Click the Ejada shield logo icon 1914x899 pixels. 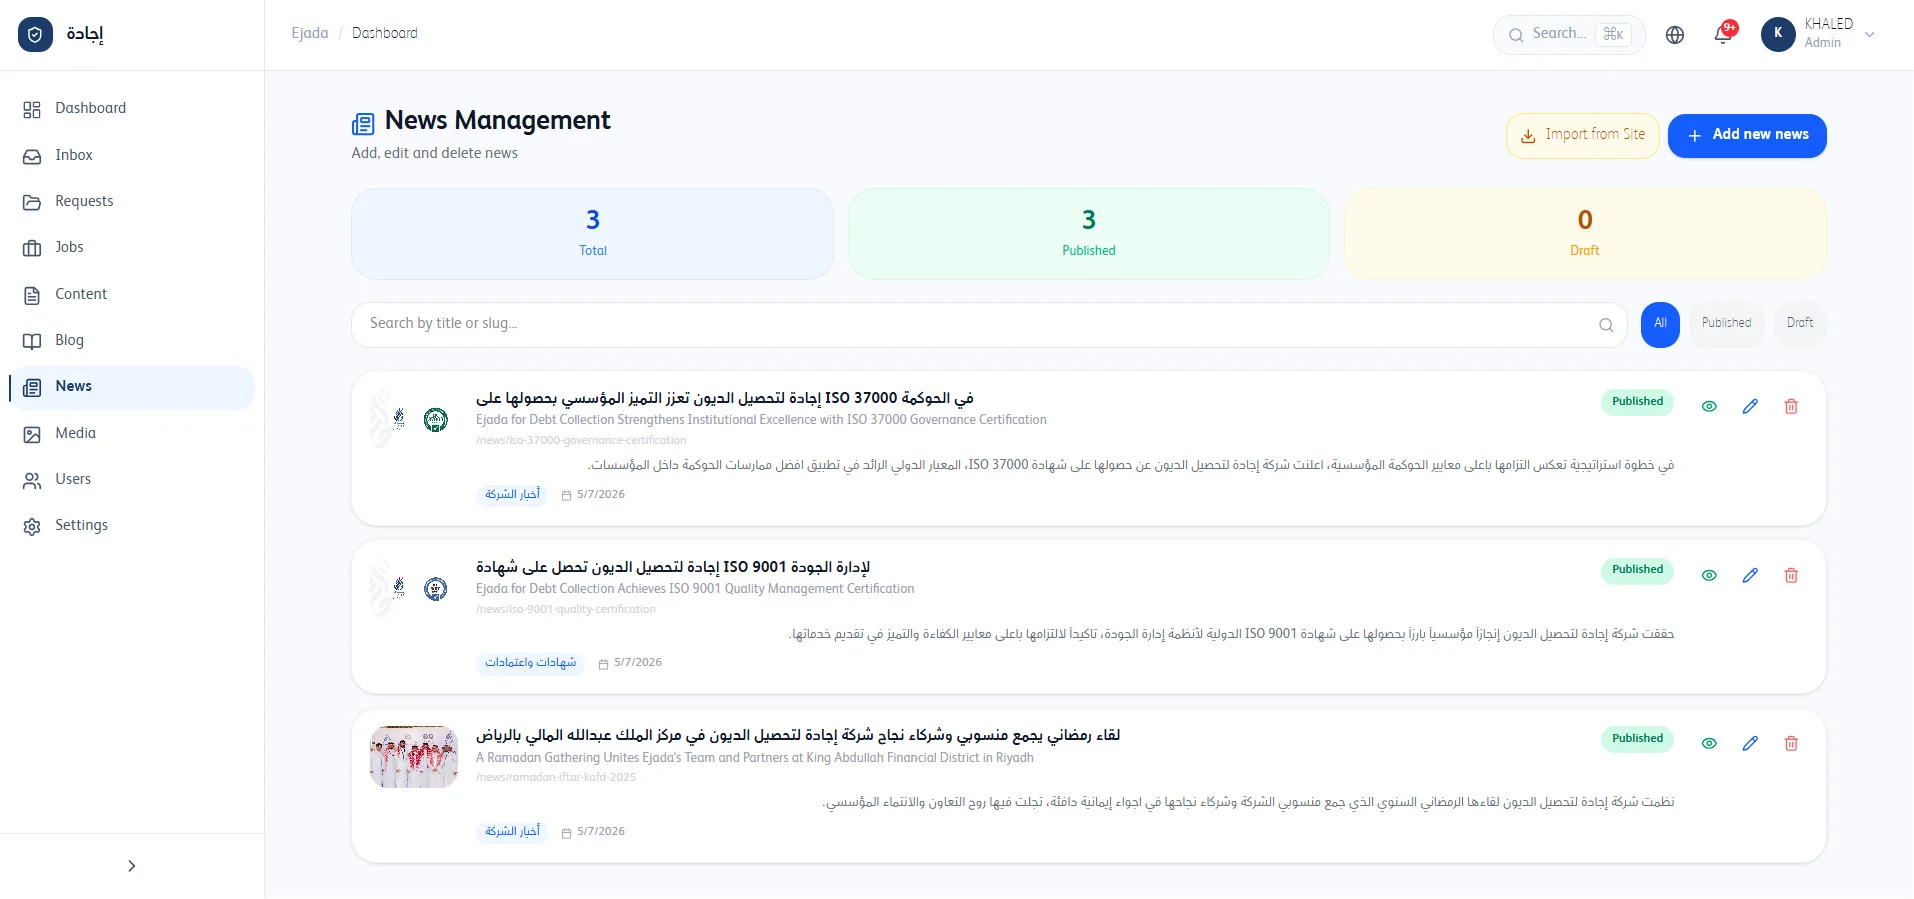35,35
